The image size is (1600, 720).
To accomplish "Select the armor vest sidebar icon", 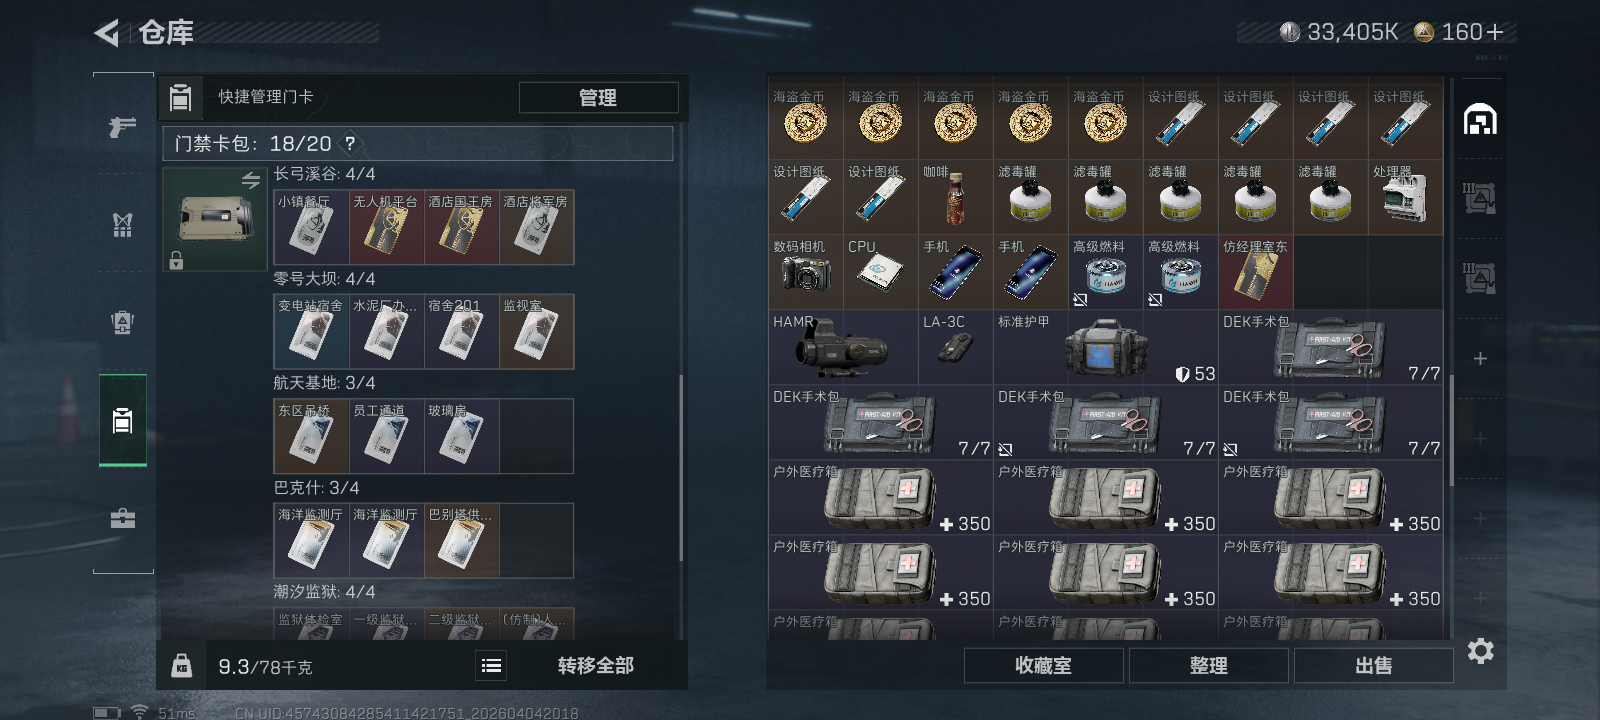I will coord(122,224).
